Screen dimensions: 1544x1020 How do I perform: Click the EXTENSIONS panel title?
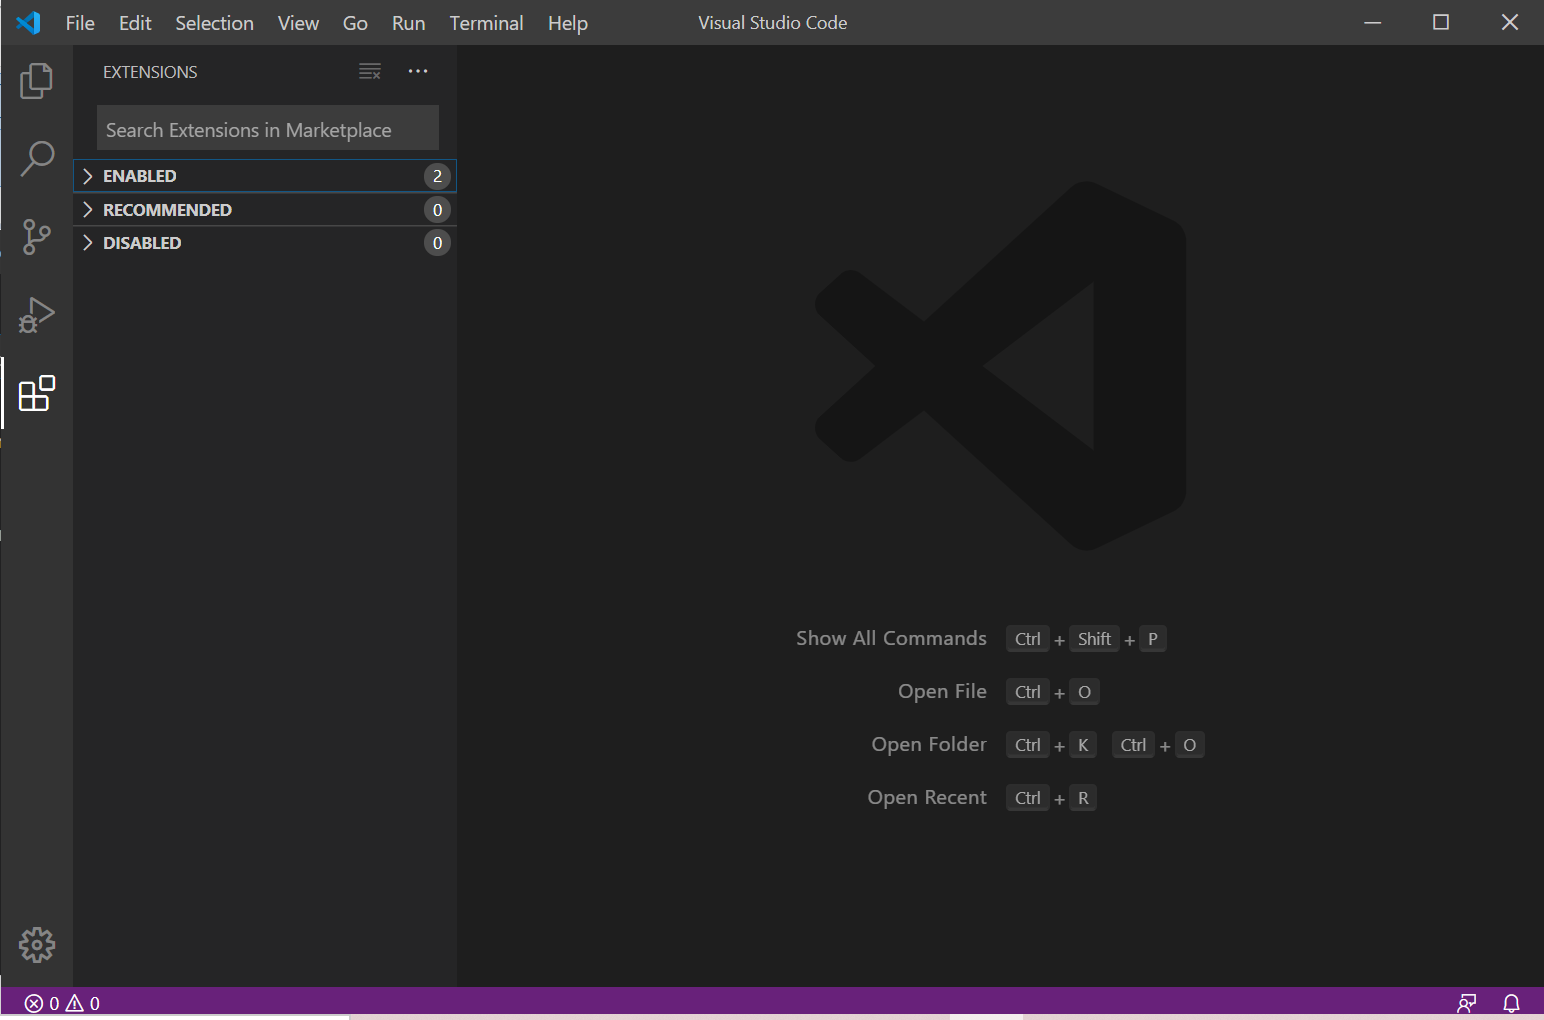150,72
